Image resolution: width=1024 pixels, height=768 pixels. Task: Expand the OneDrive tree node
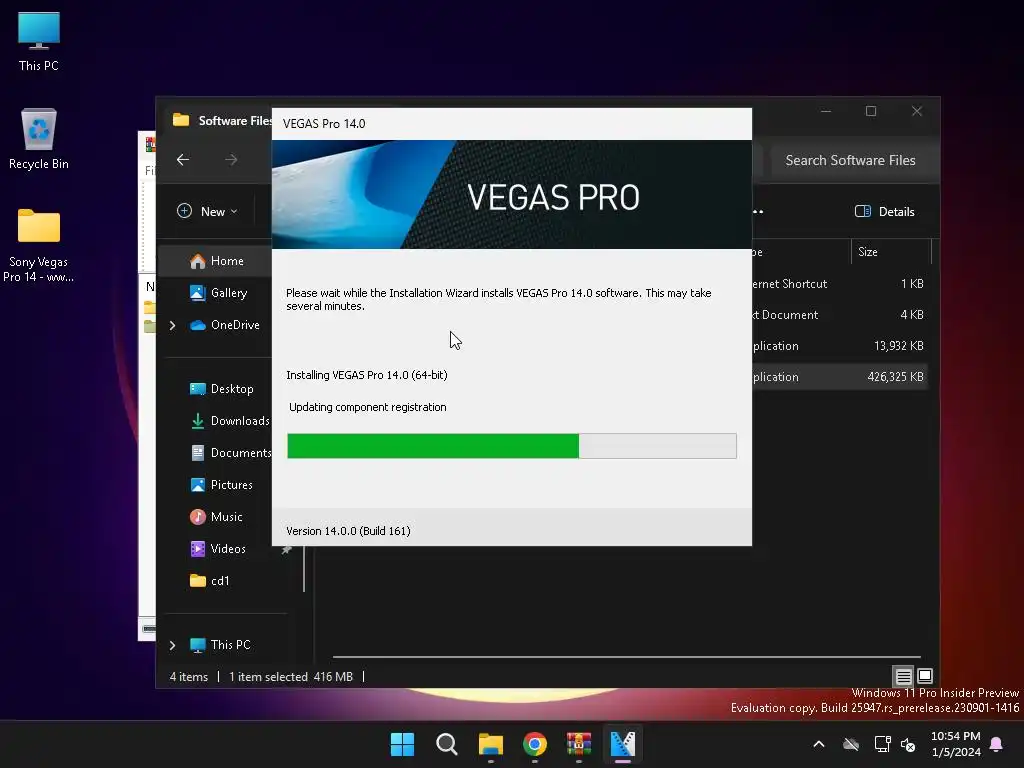pos(172,325)
